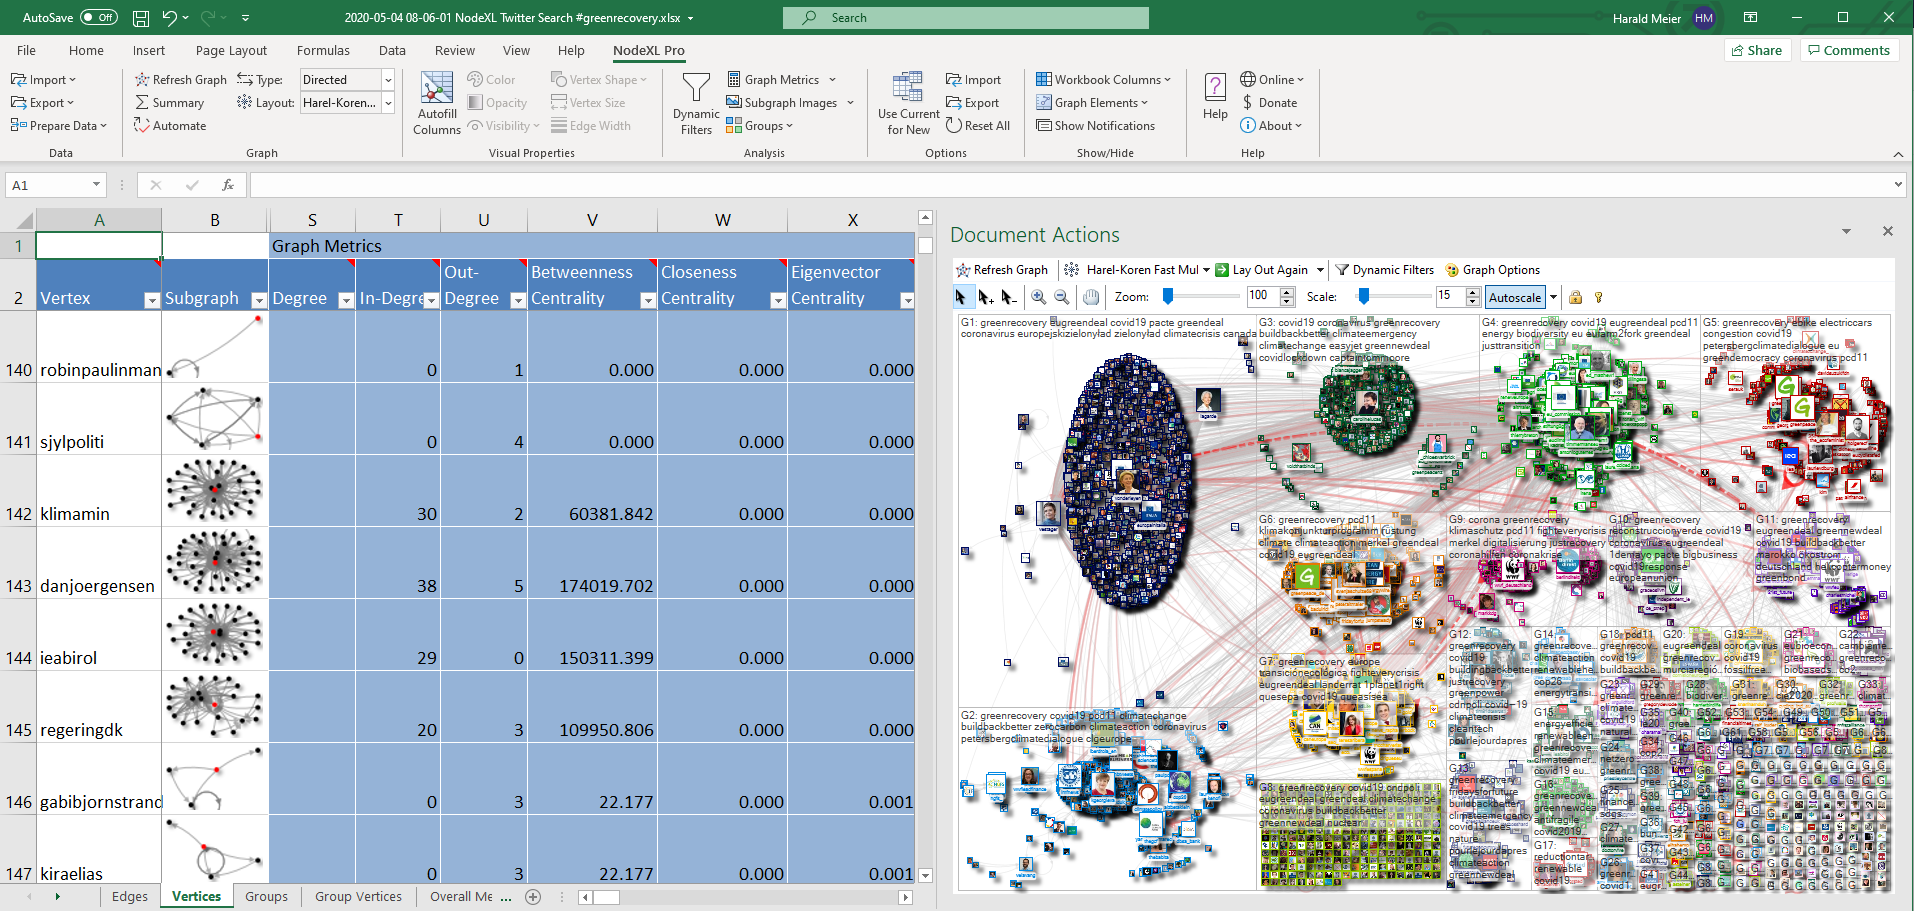This screenshot has width=1914, height=911.
Task: Click the zoom in magnifier in graph pane
Action: coord(1039,297)
